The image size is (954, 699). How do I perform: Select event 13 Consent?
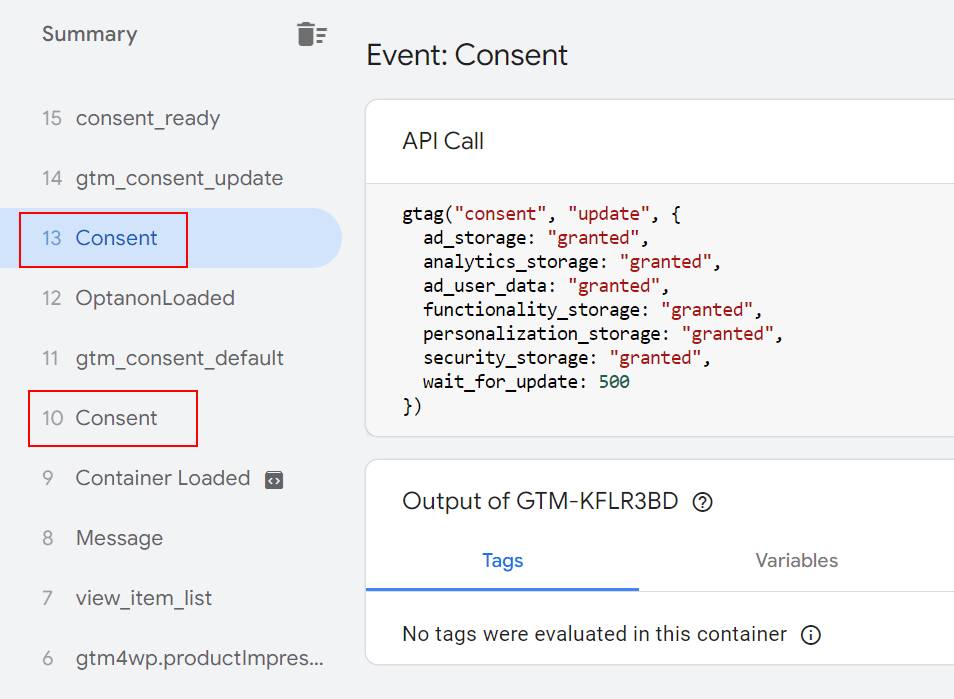coord(116,238)
